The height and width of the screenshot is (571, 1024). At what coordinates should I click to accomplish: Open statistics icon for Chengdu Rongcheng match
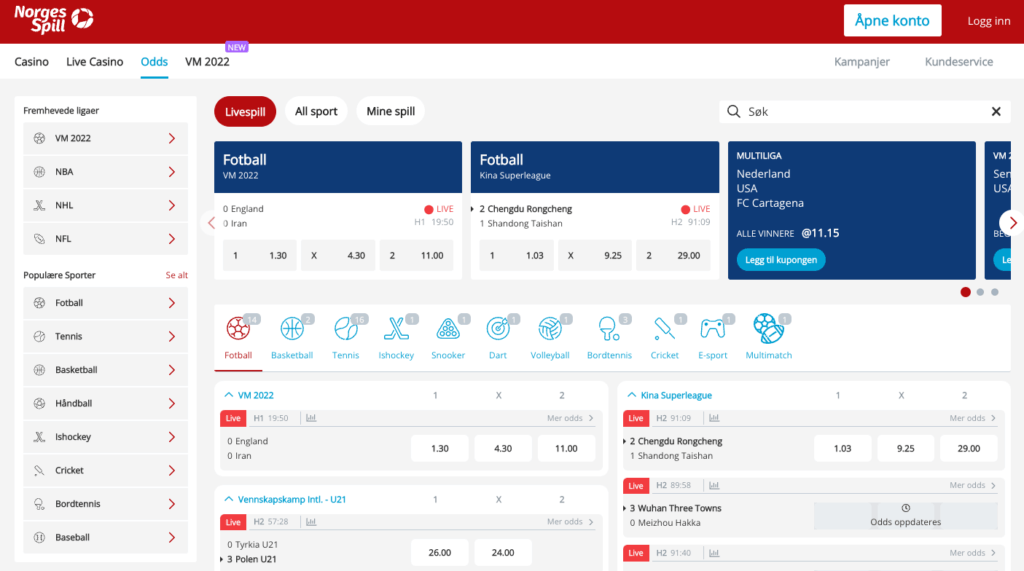(x=714, y=418)
